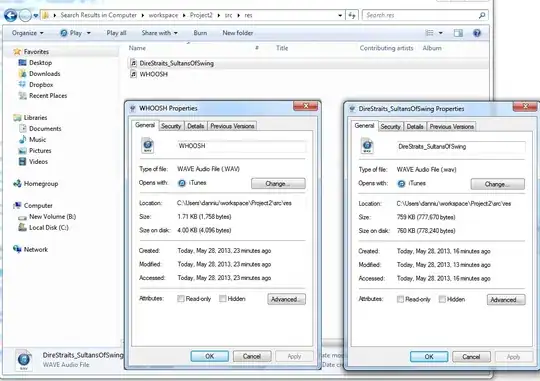Open Details tab in DireStraits Properties
Image resolution: width=540 pixels, height=381 pixels.
click(415, 127)
